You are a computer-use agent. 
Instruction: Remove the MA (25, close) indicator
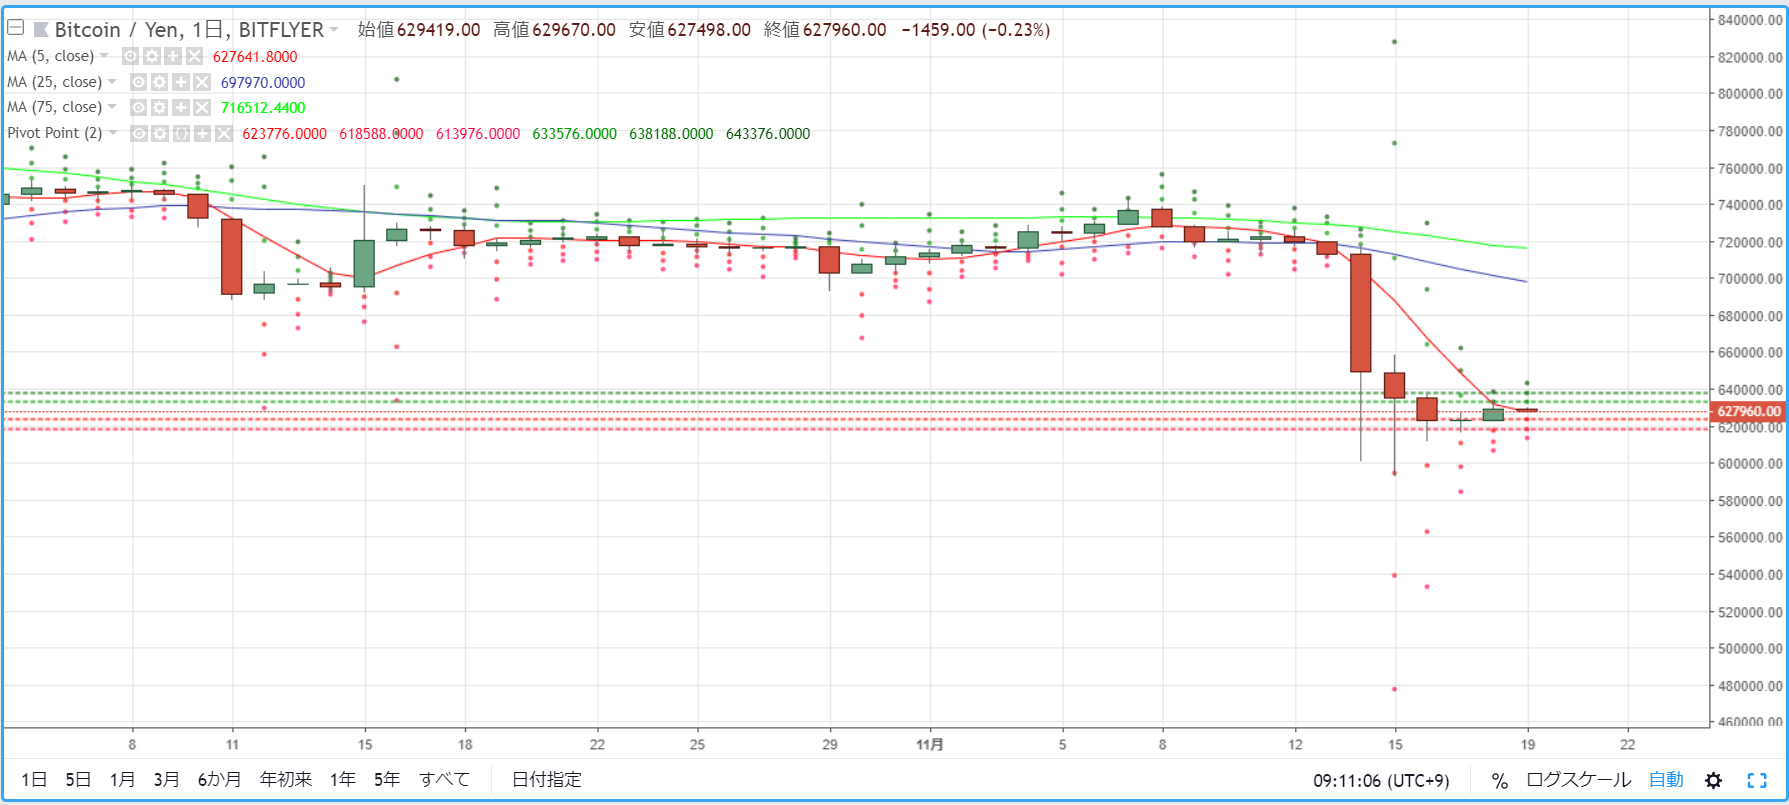pyautogui.click(x=202, y=82)
